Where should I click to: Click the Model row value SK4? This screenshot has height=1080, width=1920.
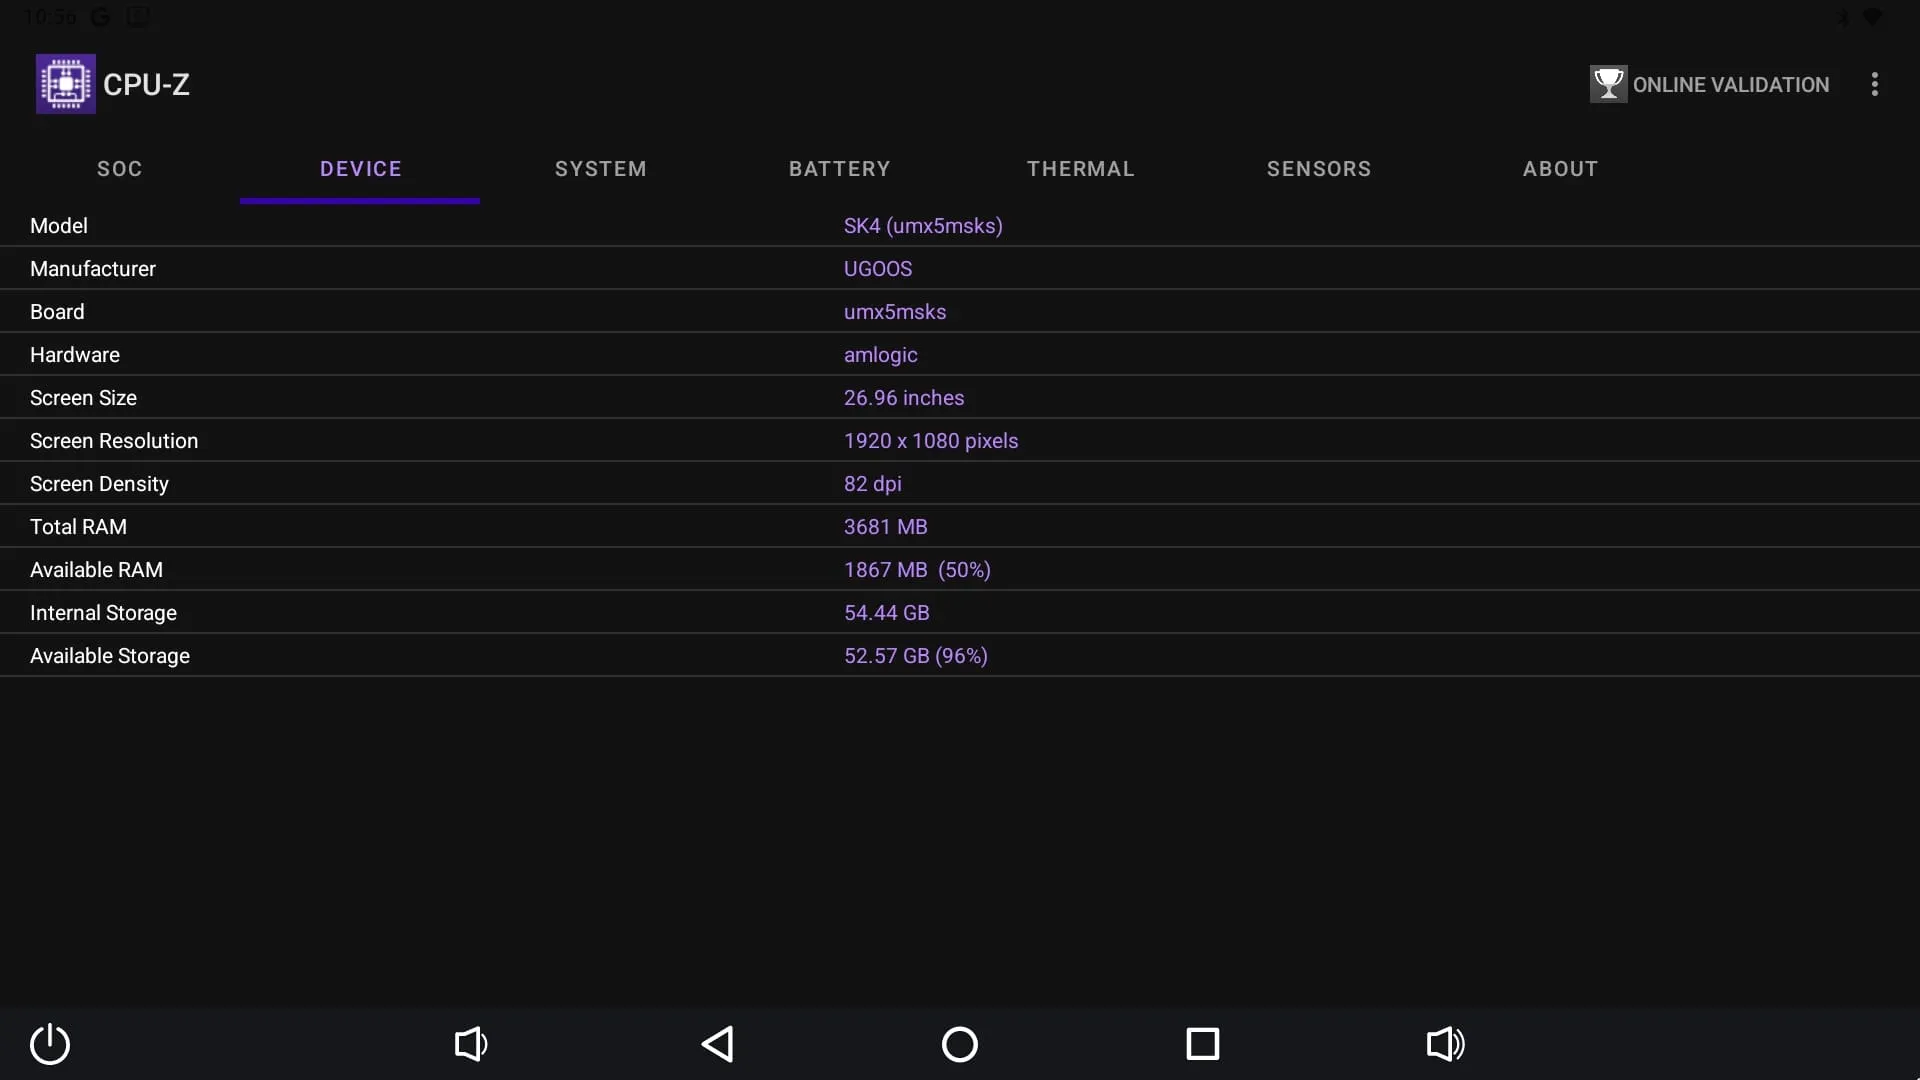923,226
